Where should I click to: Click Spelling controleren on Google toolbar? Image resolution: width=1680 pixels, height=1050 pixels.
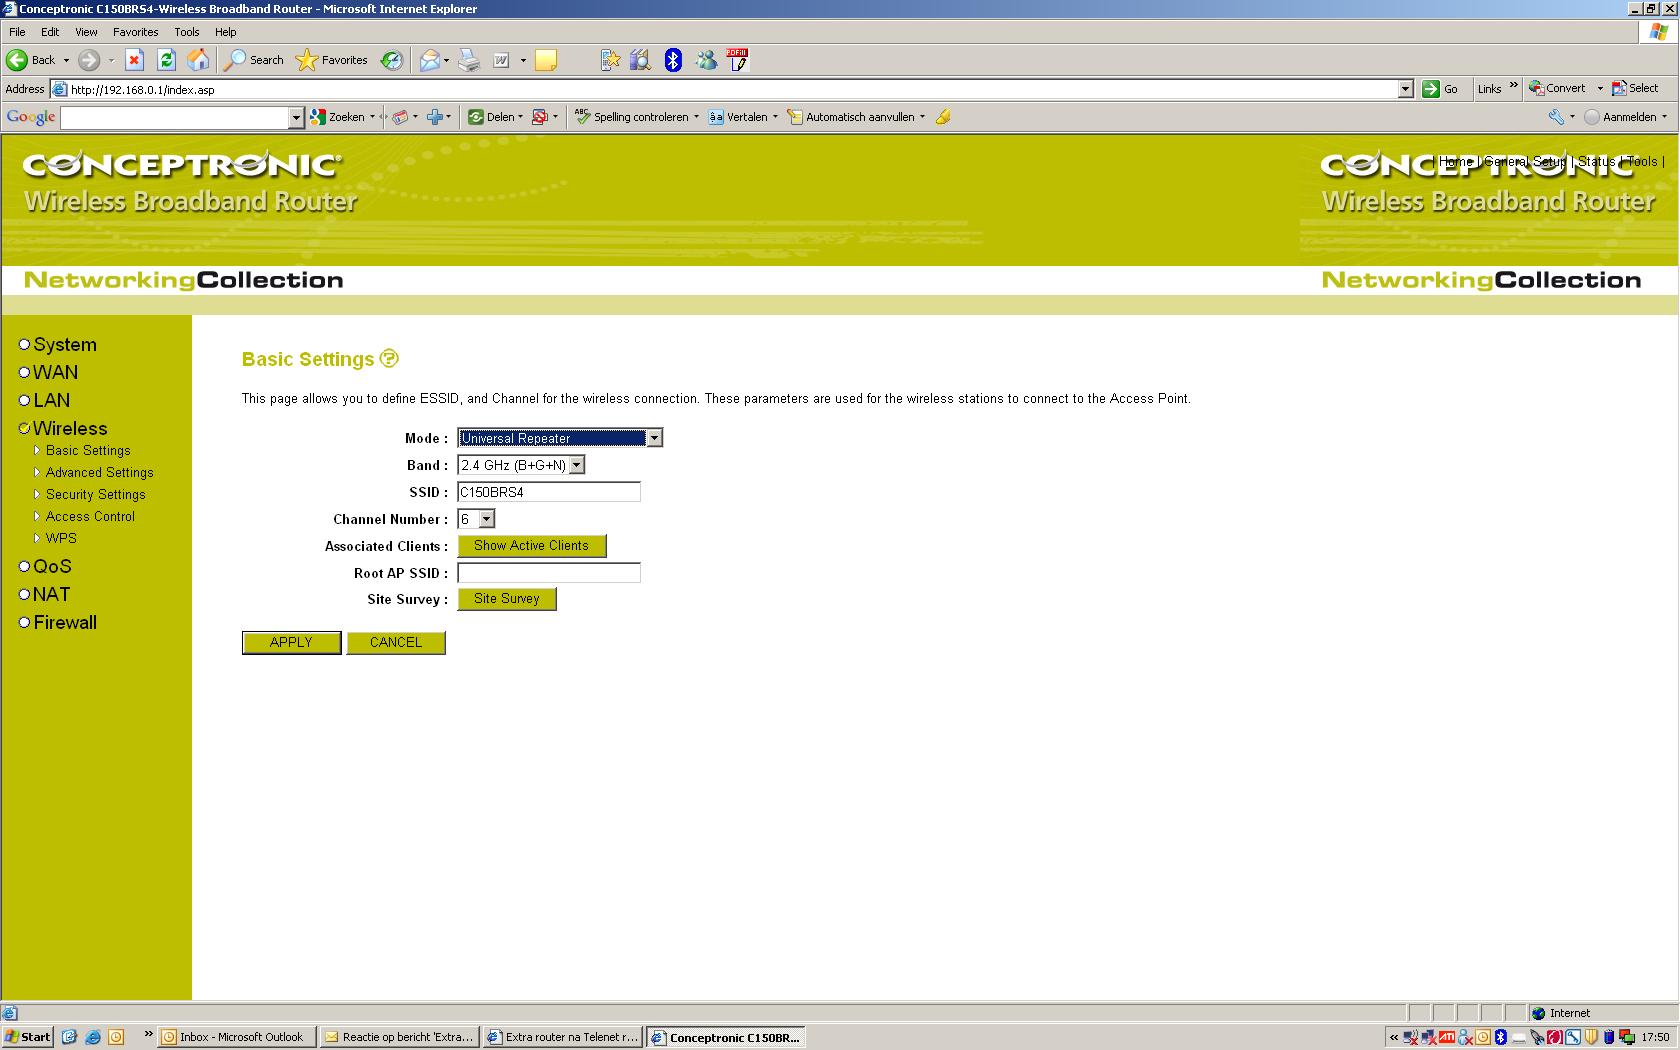coord(631,117)
